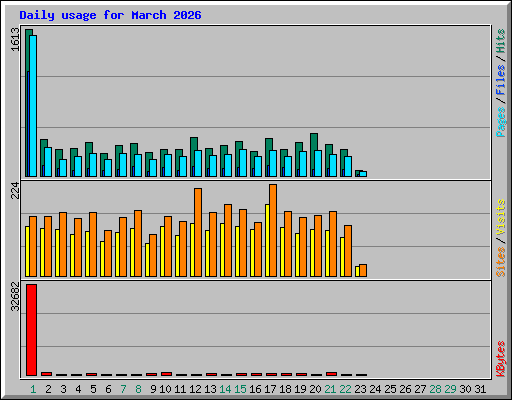Click the Files legend label
Image resolution: width=512 pixels, height=400 pixels.
pos(500,79)
